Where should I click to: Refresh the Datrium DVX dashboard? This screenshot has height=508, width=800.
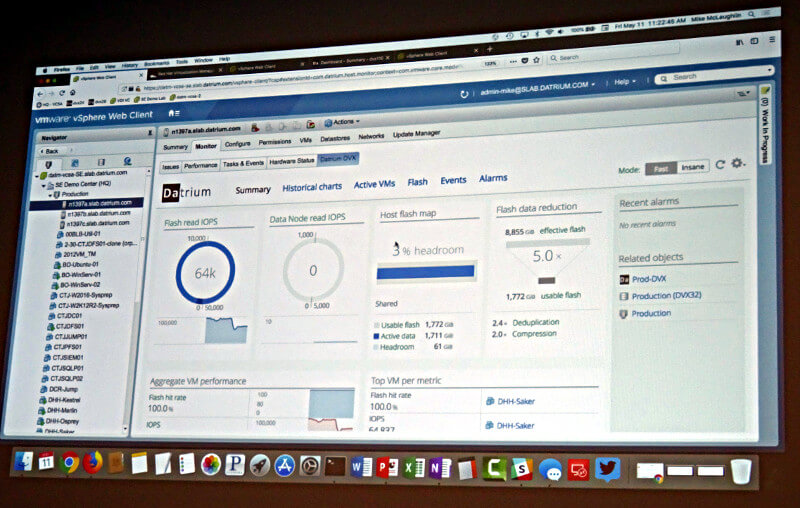(720, 165)
